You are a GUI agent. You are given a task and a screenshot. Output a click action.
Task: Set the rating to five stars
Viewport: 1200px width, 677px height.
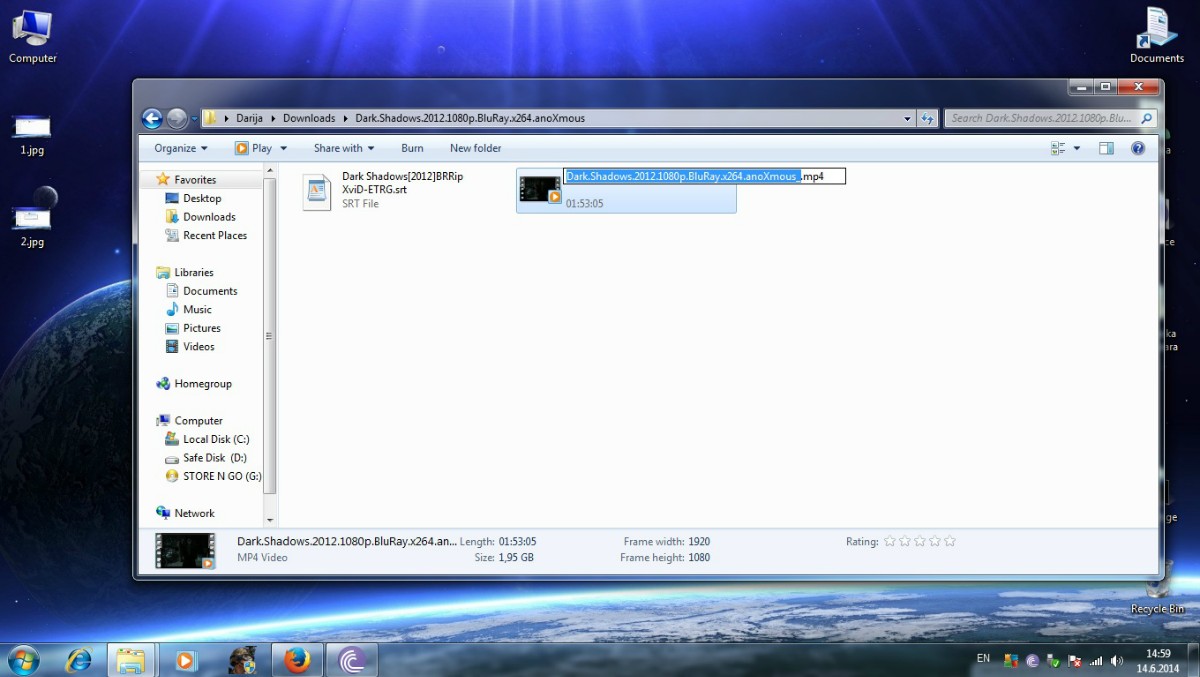tap(950, 541)
